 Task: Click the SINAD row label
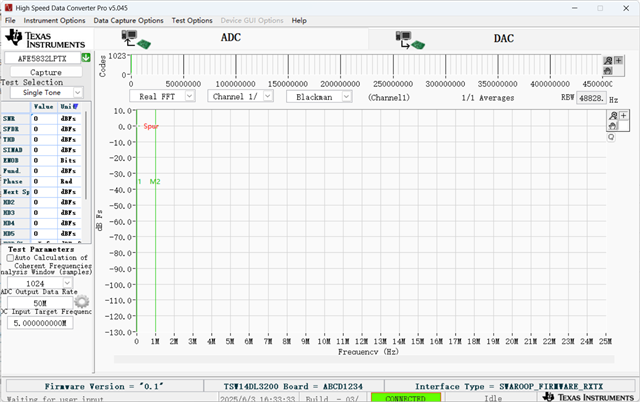(x=13, y=150)
